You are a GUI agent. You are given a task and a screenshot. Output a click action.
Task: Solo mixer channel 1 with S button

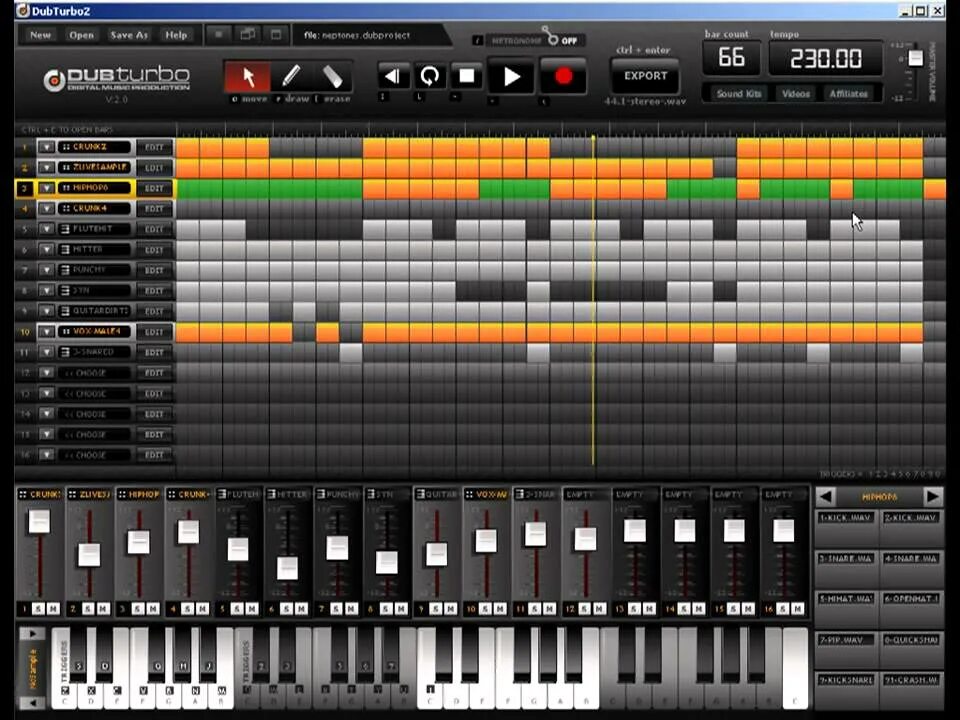(x=39, y=609)
